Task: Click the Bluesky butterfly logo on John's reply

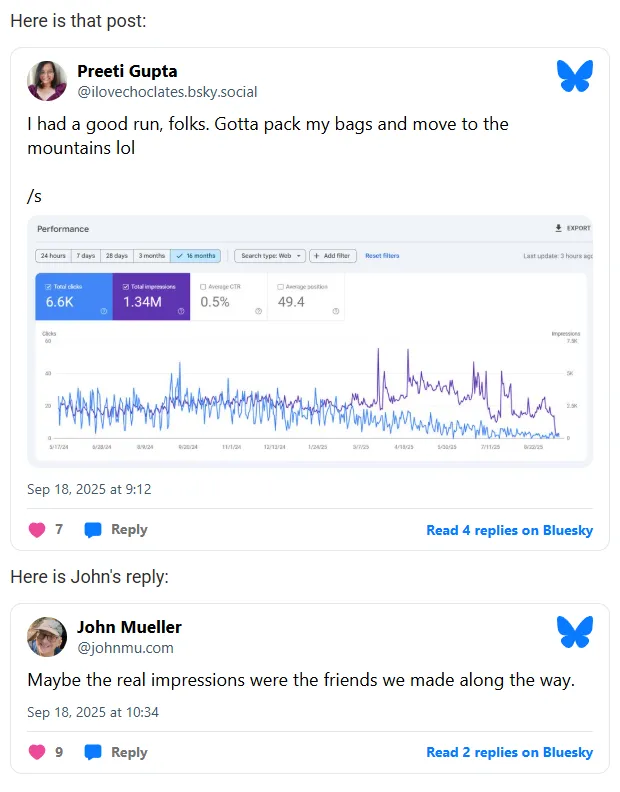Action: click(x=575, y=631)
